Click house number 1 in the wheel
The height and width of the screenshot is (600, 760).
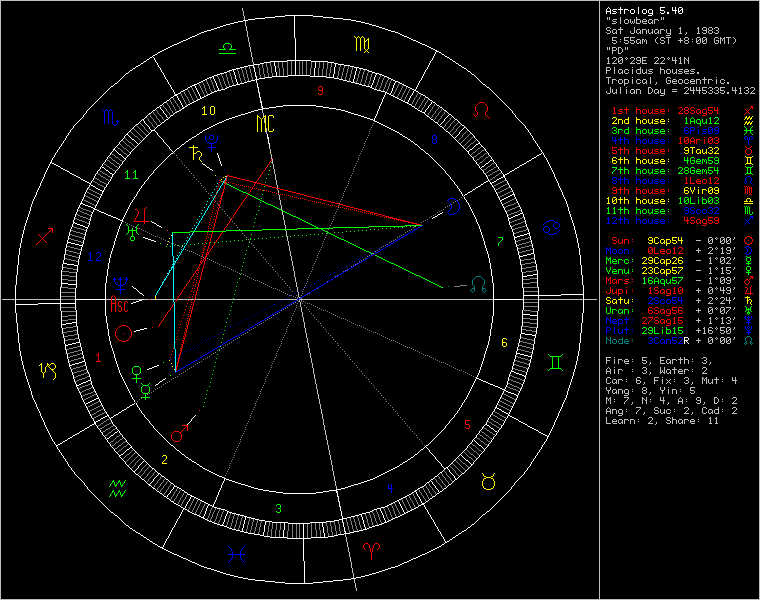coord(98,358)
